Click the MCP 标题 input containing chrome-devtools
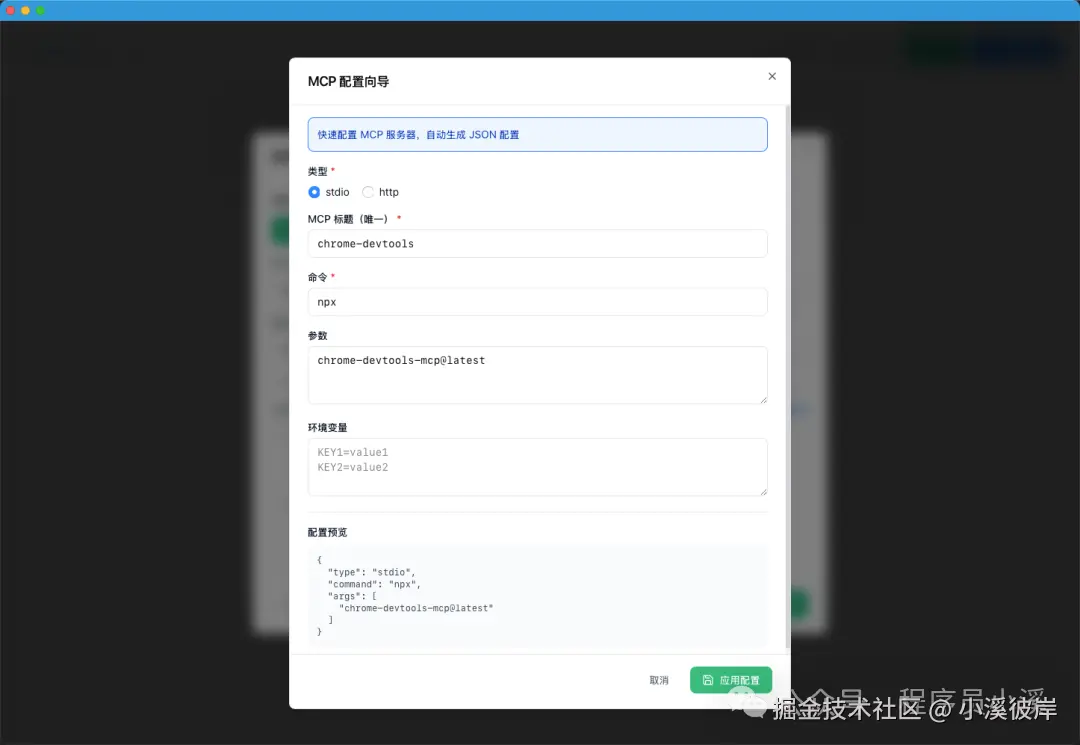Screen dimensions: 1080x745 coord(538,243)
